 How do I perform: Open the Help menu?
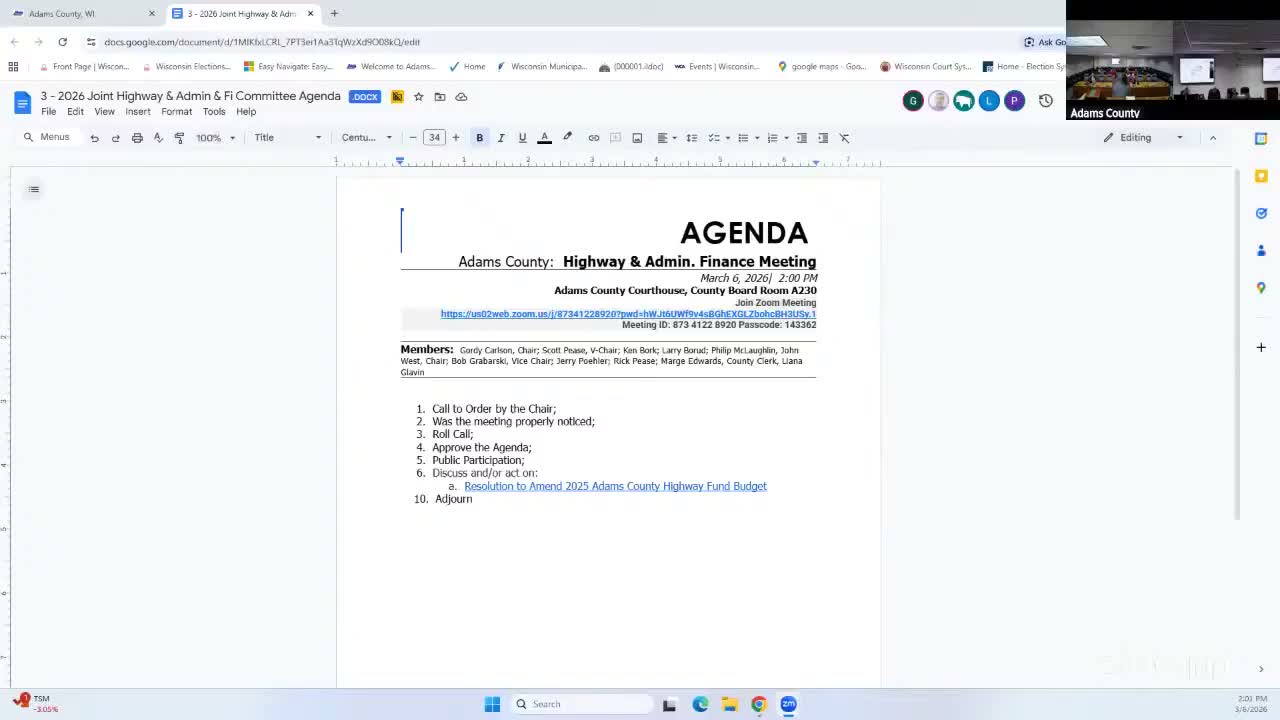pyautogui.click(x=246, y=112)
